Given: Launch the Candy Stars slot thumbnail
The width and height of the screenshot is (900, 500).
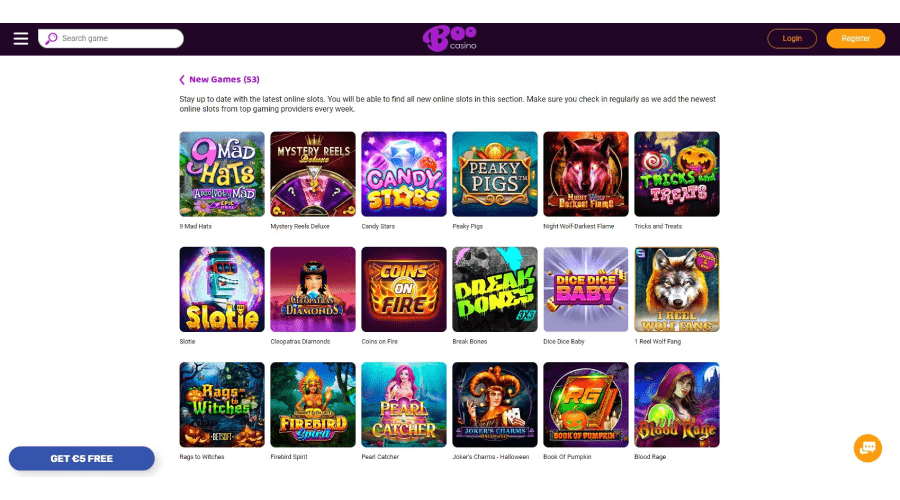Looking at the screenshot, I should click(404, 174).
